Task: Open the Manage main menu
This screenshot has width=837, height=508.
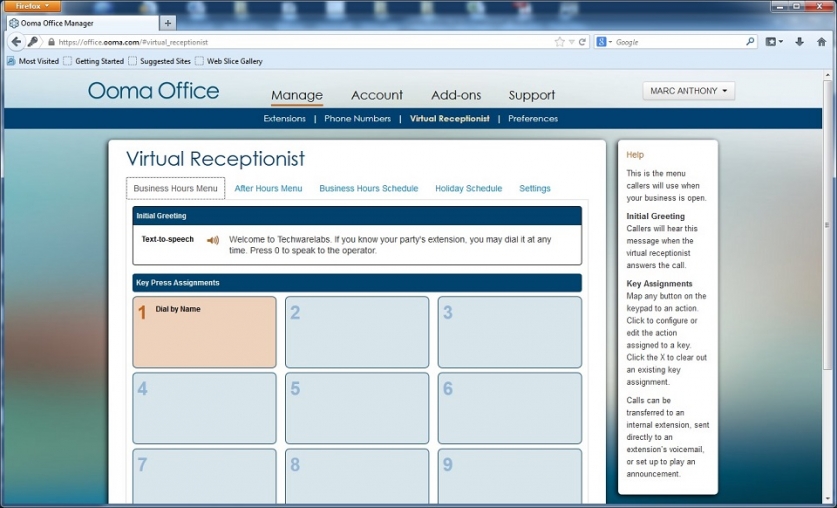Action: (x=297, y=95)
